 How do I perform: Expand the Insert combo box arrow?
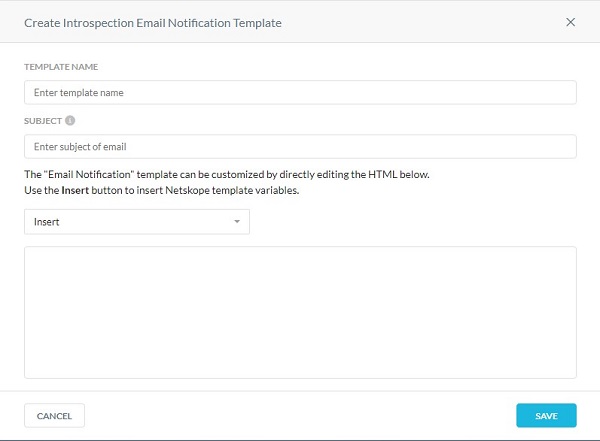click(x=237, y=222)
